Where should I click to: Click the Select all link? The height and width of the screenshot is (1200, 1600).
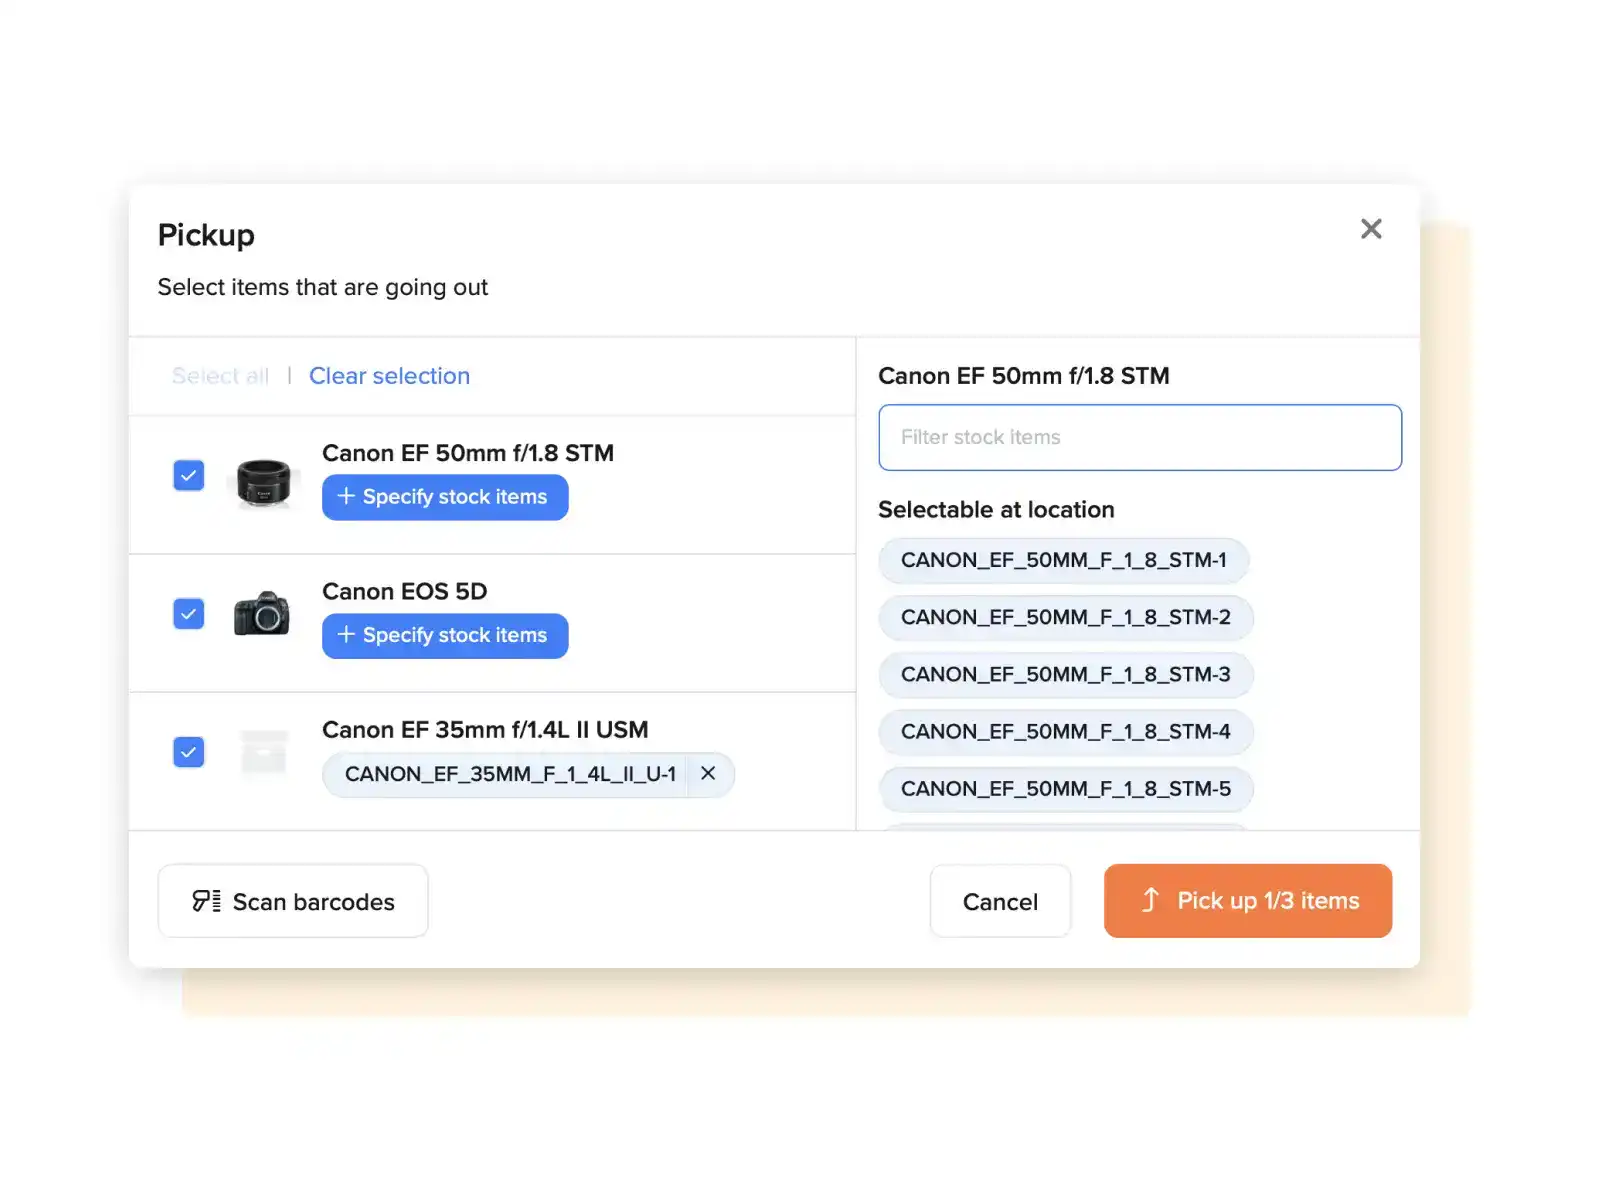click(220, 376)
